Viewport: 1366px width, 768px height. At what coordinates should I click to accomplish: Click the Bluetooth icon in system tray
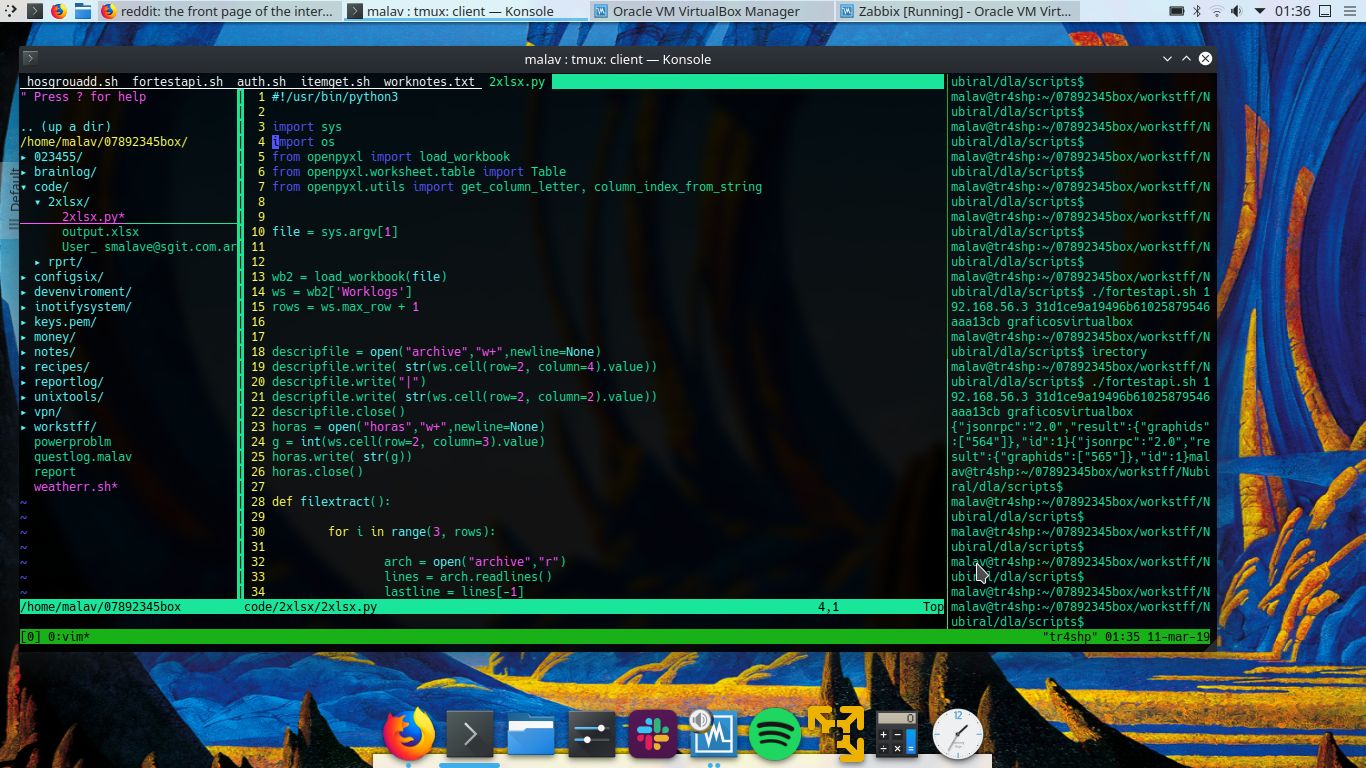1197,11
